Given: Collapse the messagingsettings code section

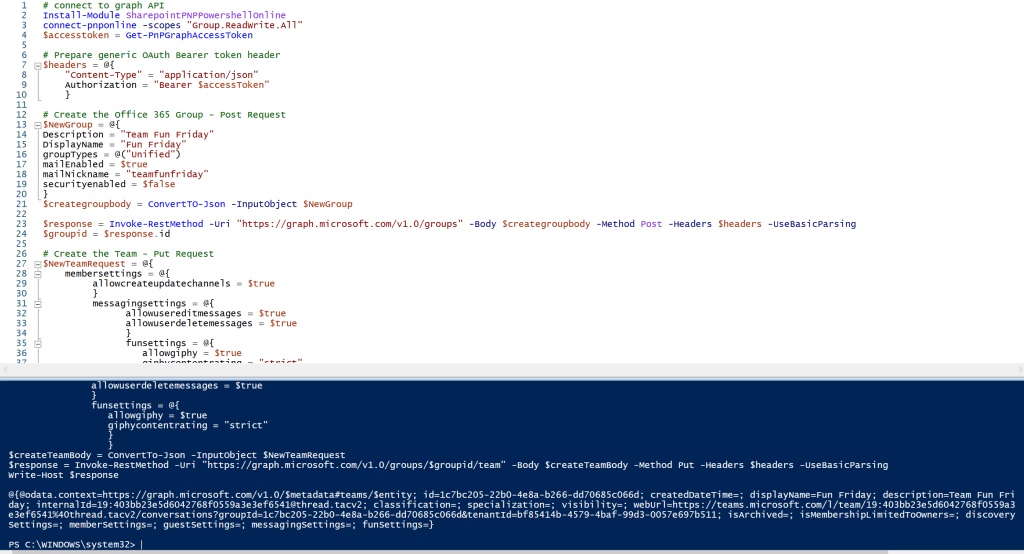Looking at the screenshot, I should point(37,304).
